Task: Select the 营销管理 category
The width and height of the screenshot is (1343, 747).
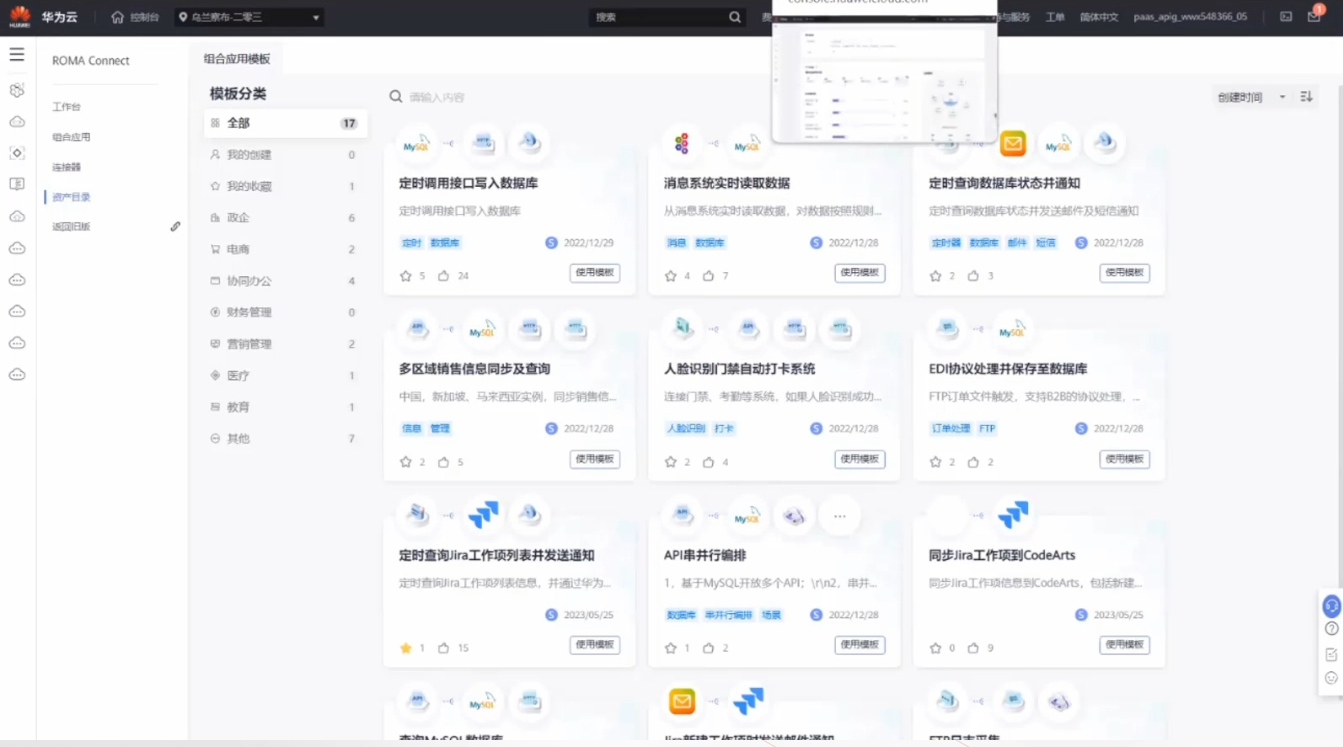Action: pyautogui.click(x=285, y=344)
